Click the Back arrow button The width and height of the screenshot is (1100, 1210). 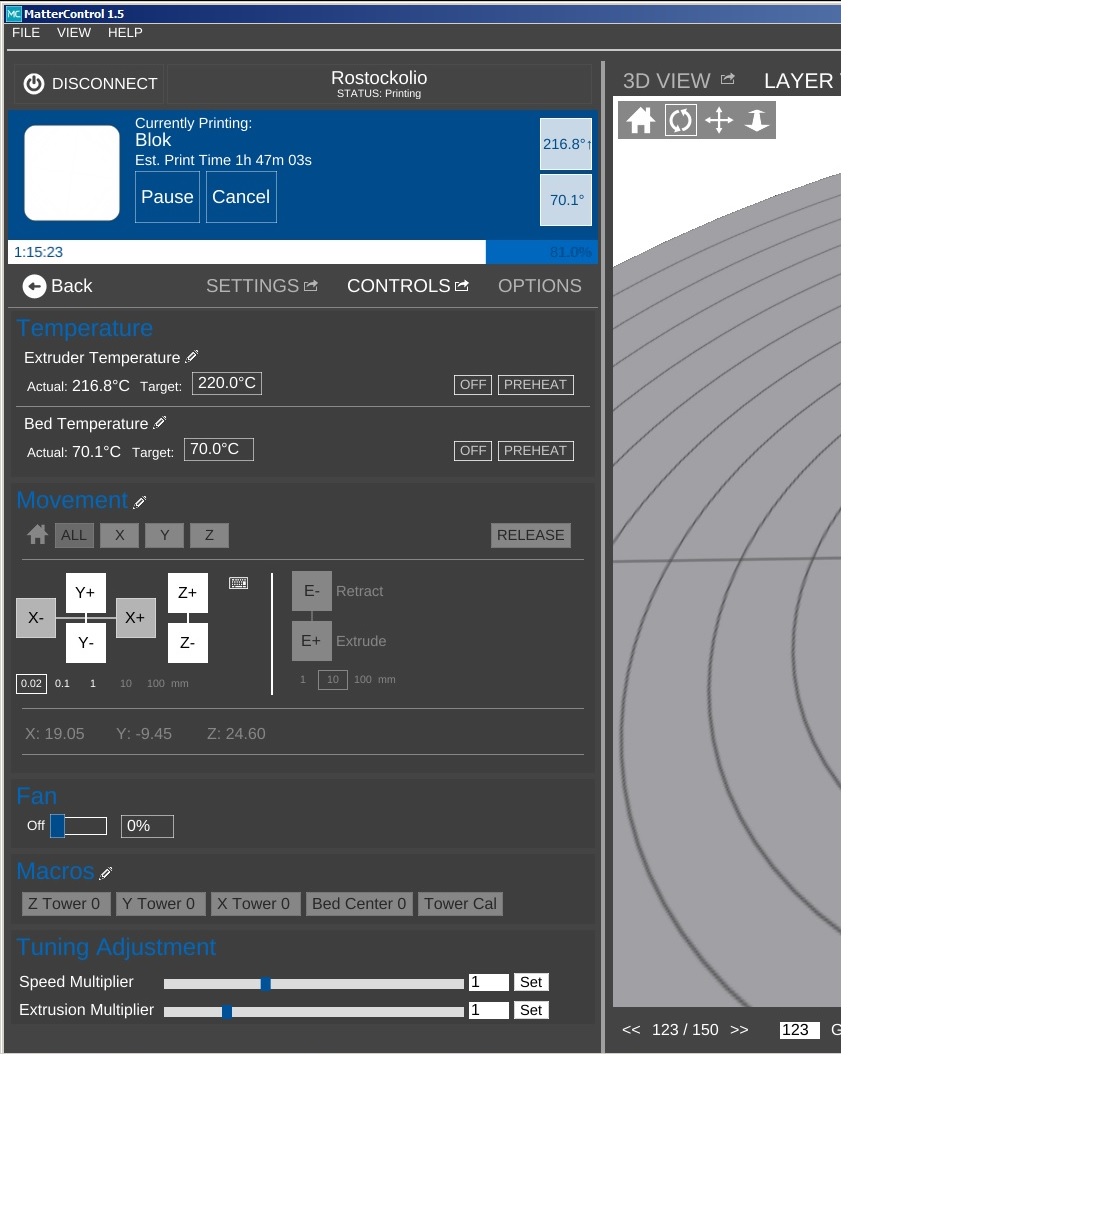(58, 286)
